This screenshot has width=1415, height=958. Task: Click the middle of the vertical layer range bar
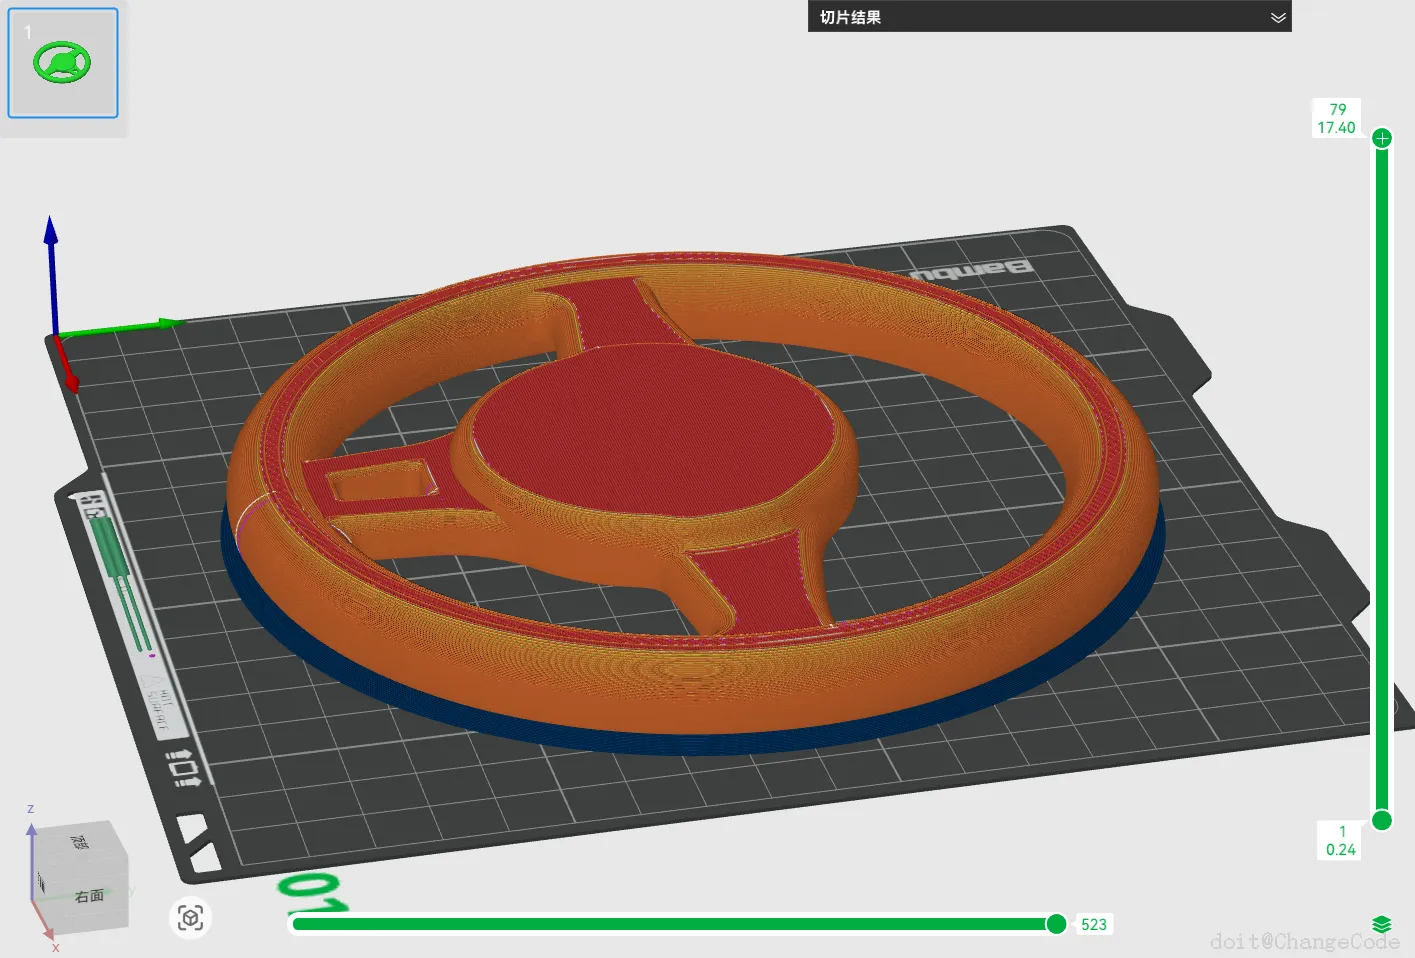pos(1382,480)
